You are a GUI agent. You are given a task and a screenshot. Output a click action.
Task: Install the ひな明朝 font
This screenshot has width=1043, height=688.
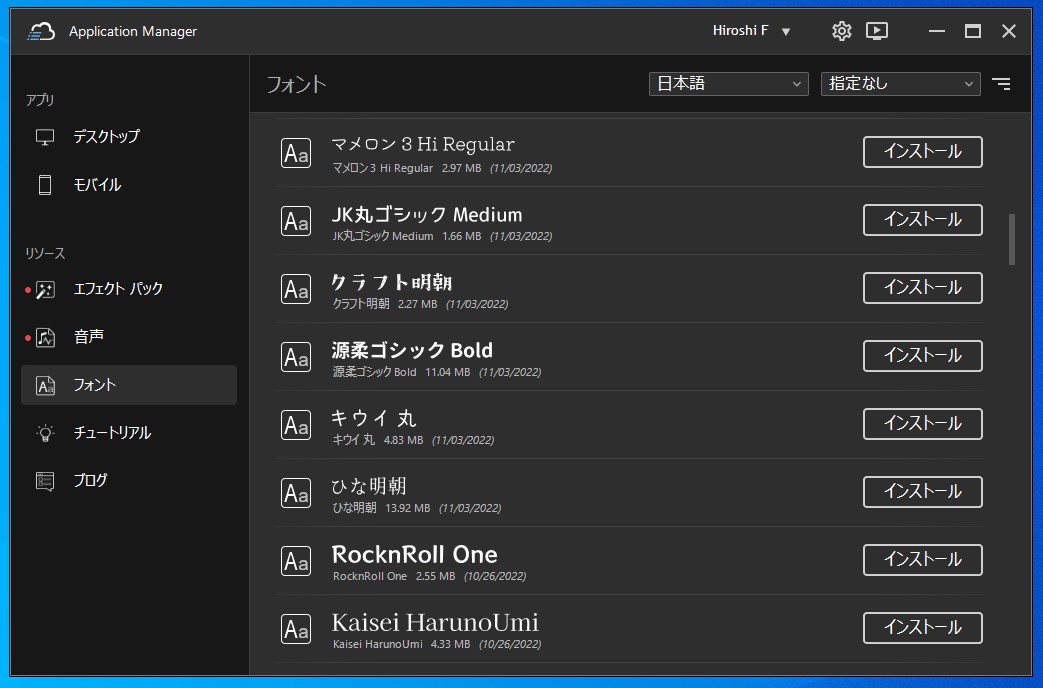point(923,491)
